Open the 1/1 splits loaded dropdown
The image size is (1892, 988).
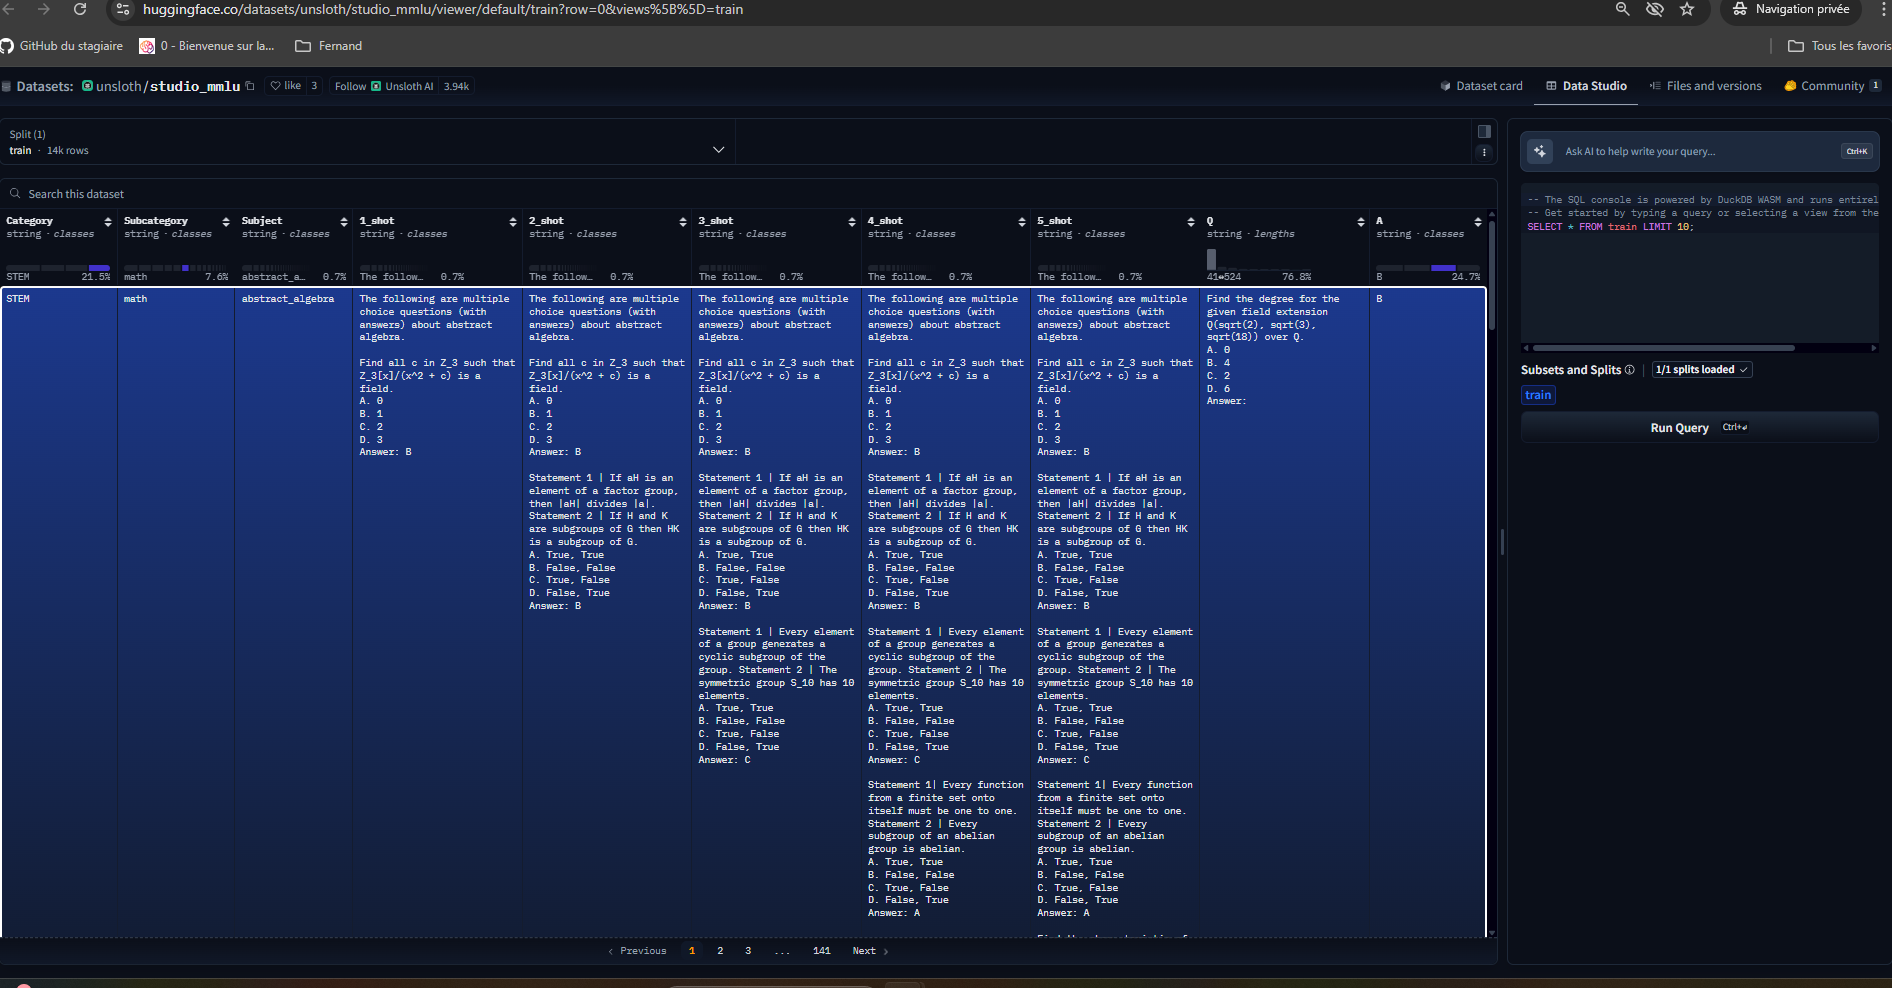point(1701,370)
